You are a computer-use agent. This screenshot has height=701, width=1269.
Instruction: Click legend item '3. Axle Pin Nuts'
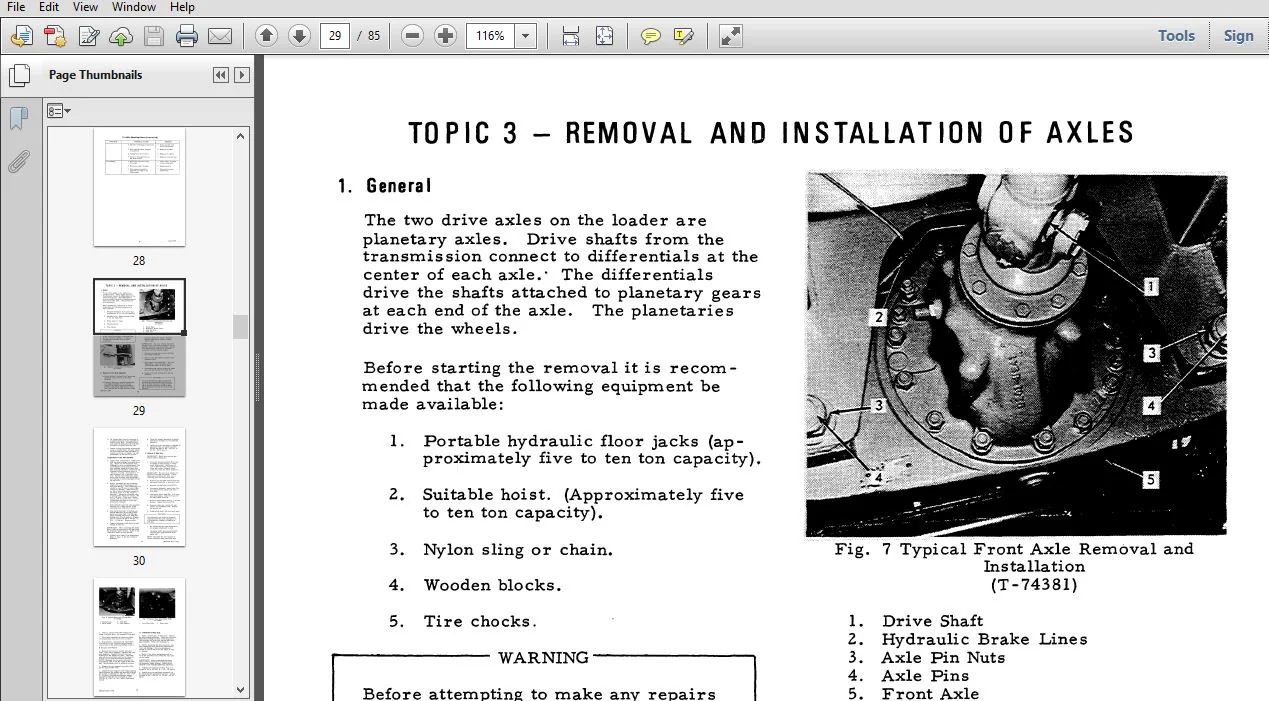click(926, 657)
